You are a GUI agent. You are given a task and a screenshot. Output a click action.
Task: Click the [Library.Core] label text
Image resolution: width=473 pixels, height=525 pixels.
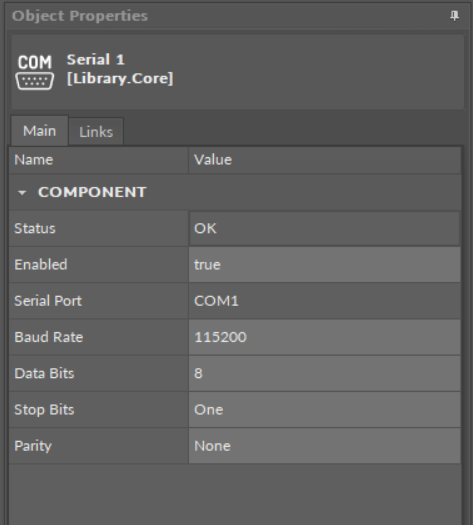120,79
